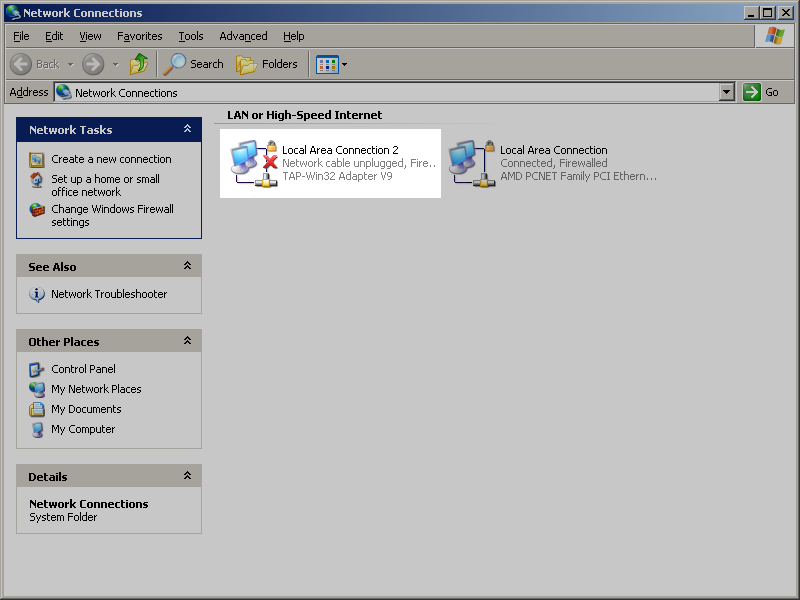Open the Forward history dropdown arrow
The image size is (800, 600).
point(115,65)
